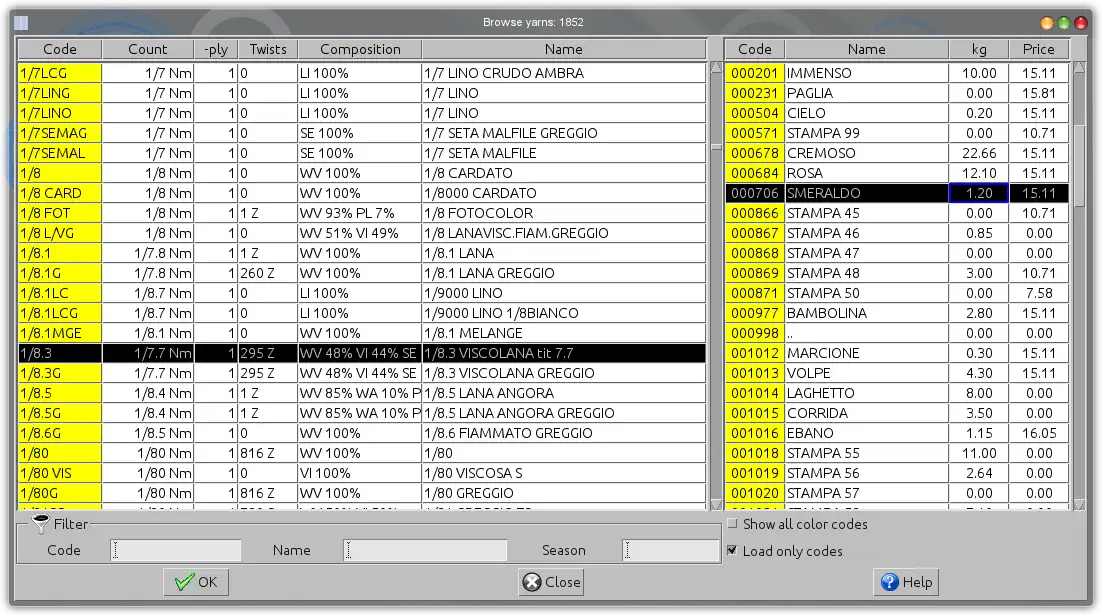Select yarn code 1/8.6G
This screenshot has height=615, width=1102.
[x=60, y=434]
